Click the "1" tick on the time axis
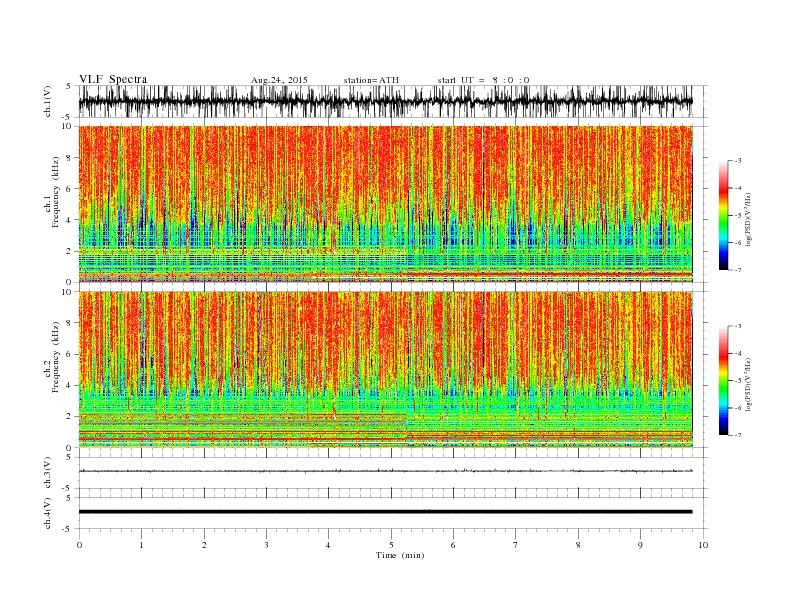 [141, 545]
